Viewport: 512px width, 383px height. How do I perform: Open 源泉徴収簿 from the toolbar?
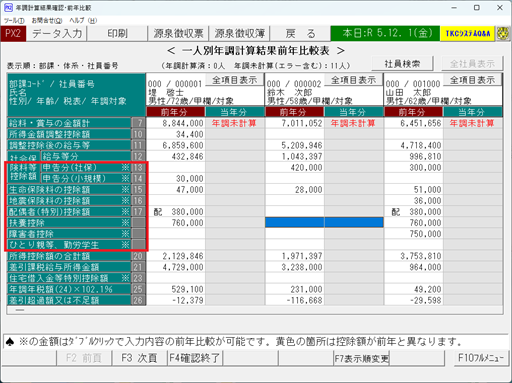point(239,34)
